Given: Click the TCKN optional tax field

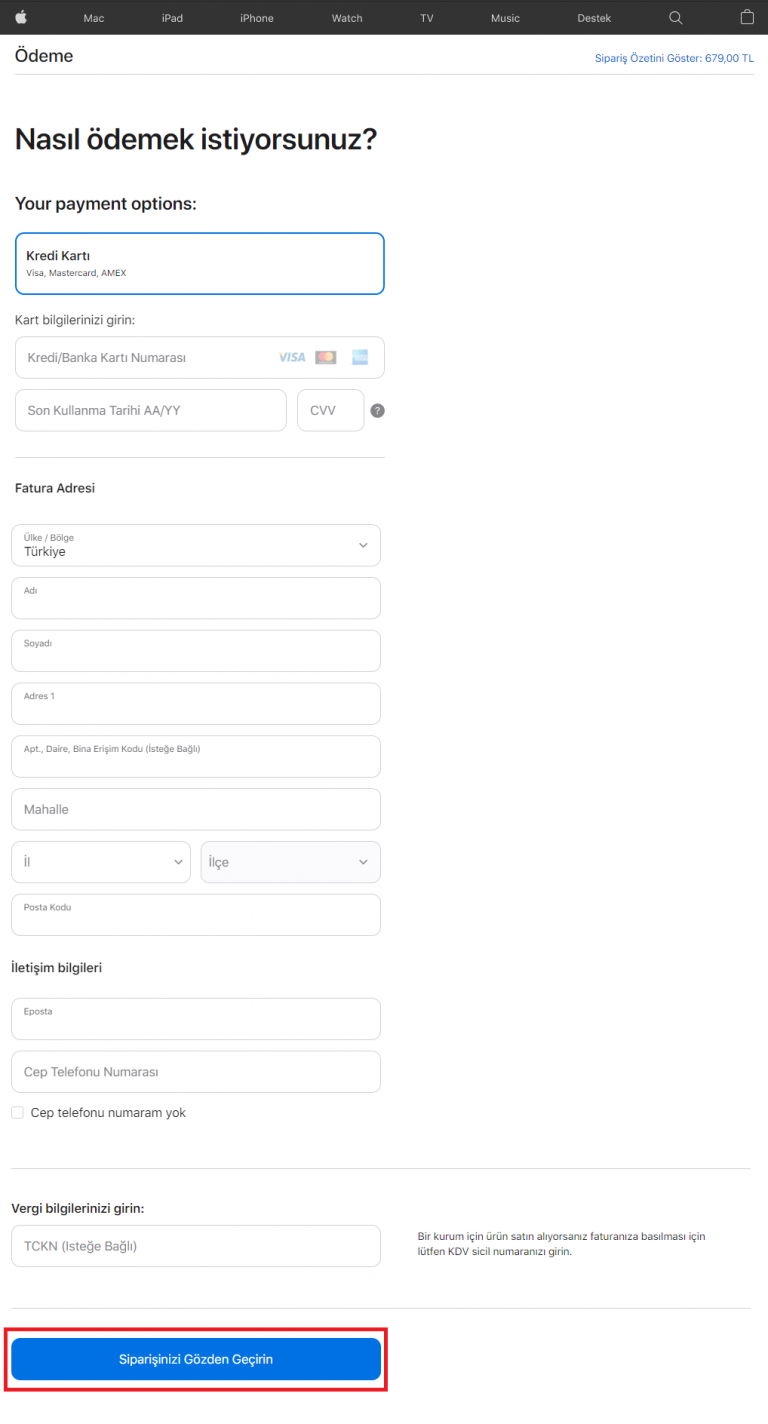Looking at the screenshot, I should (195, 1245).
